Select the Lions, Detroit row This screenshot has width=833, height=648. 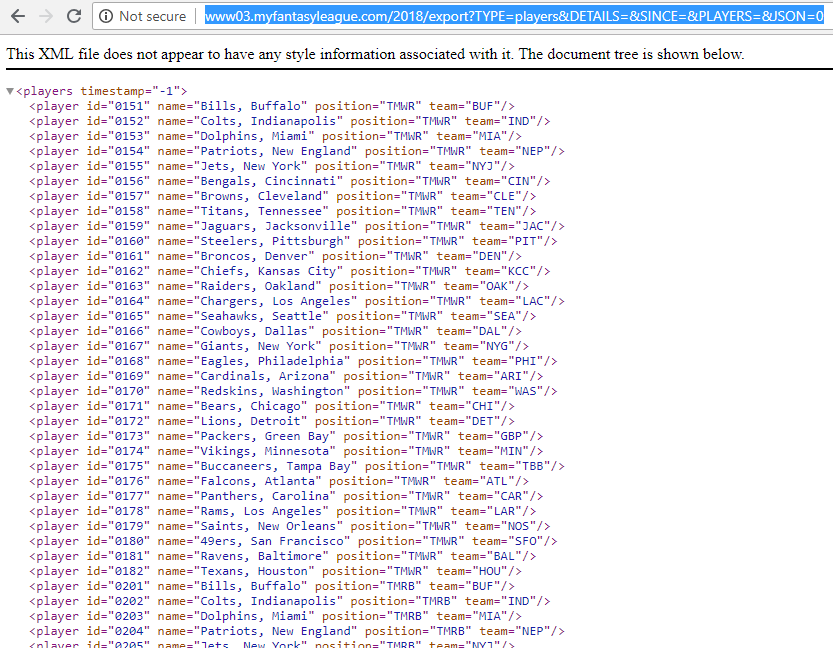pyautogui.click(x=271, y=421)
